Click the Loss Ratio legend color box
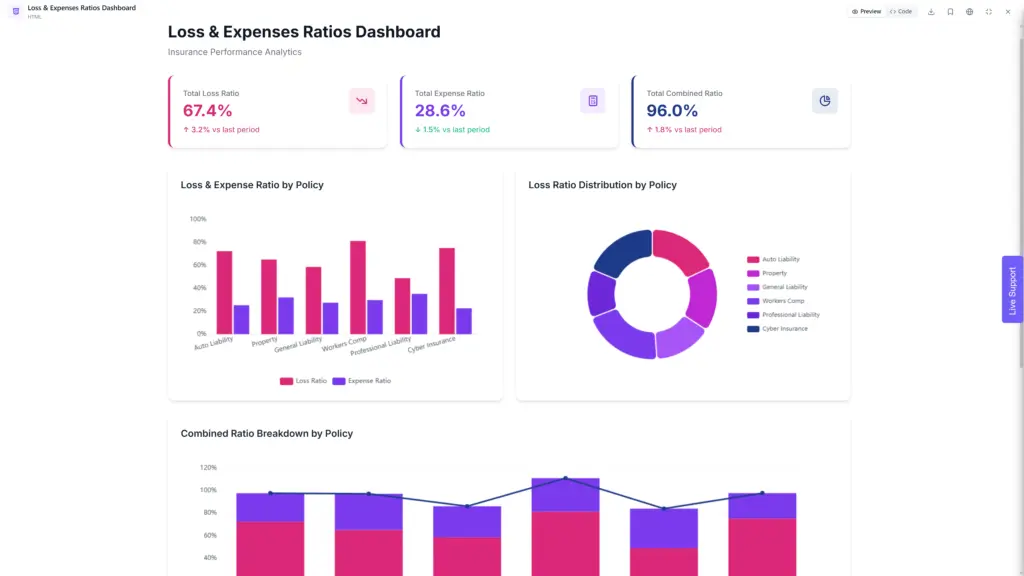The height and width of the screenshot is (576, 1024). [x=286, y=381]
